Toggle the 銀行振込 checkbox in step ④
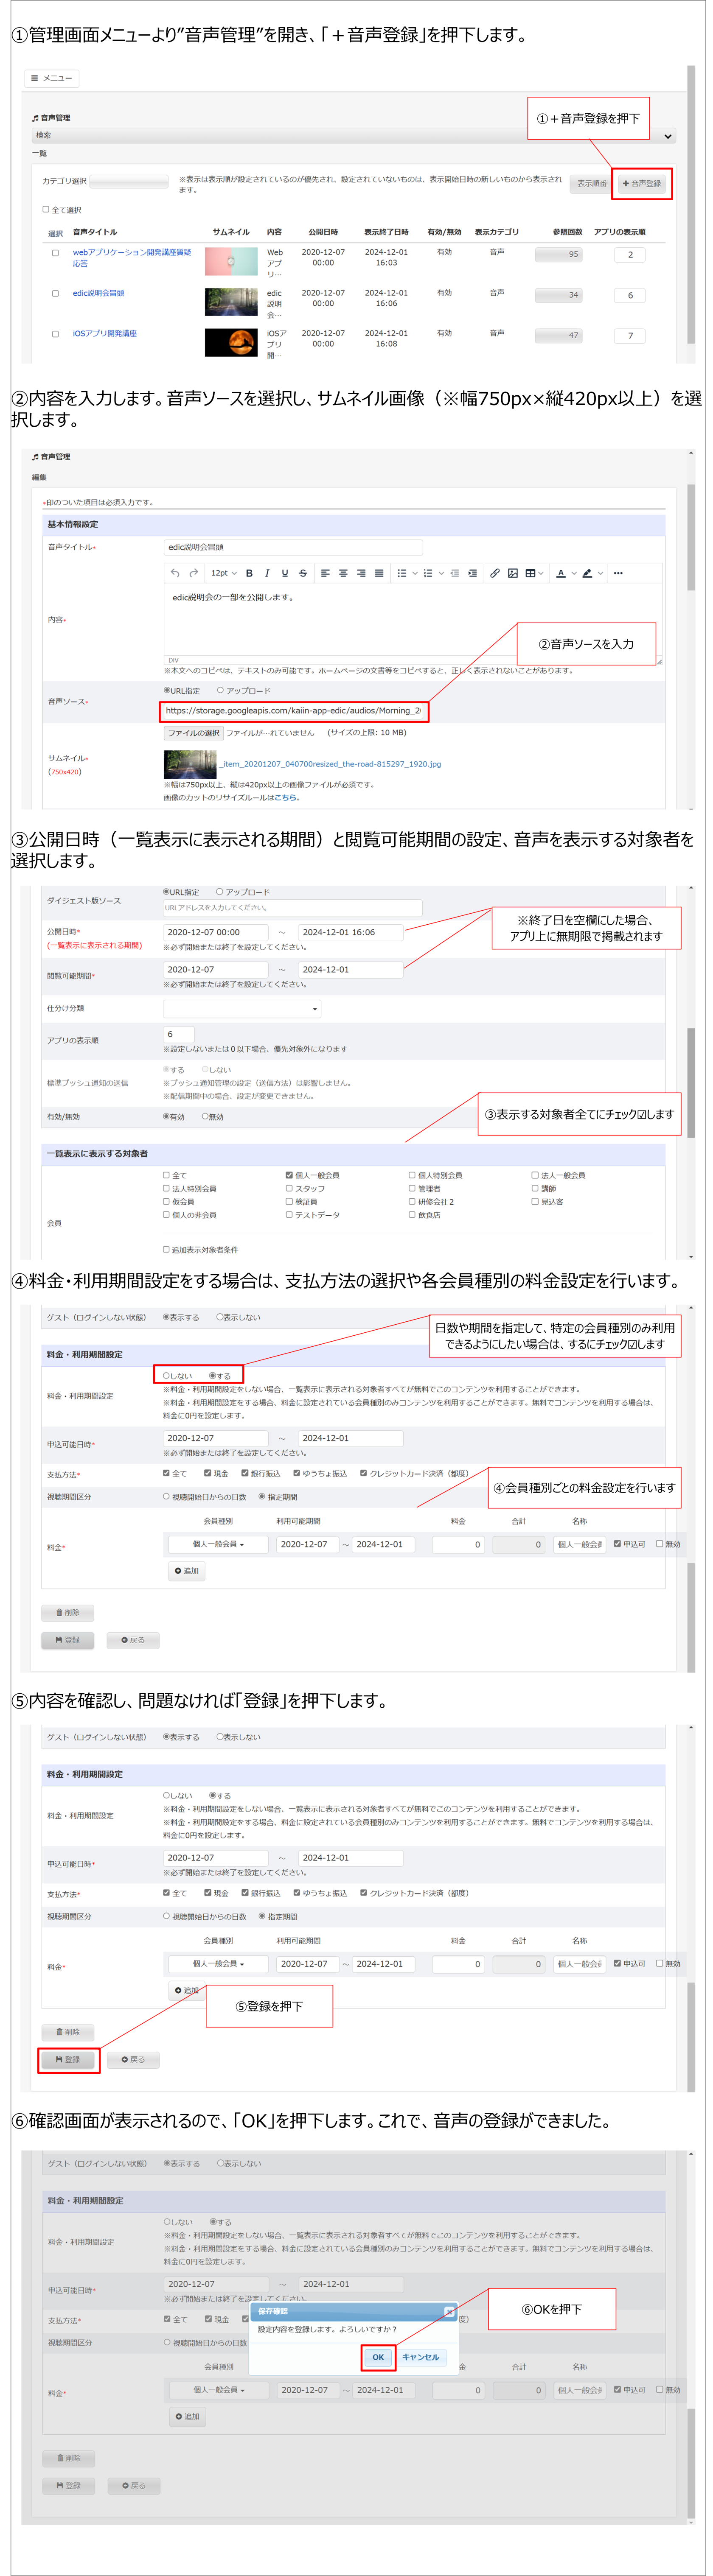Viewport: 713px width, 2576px height. pyautogui.click(x=245, y=1473)
